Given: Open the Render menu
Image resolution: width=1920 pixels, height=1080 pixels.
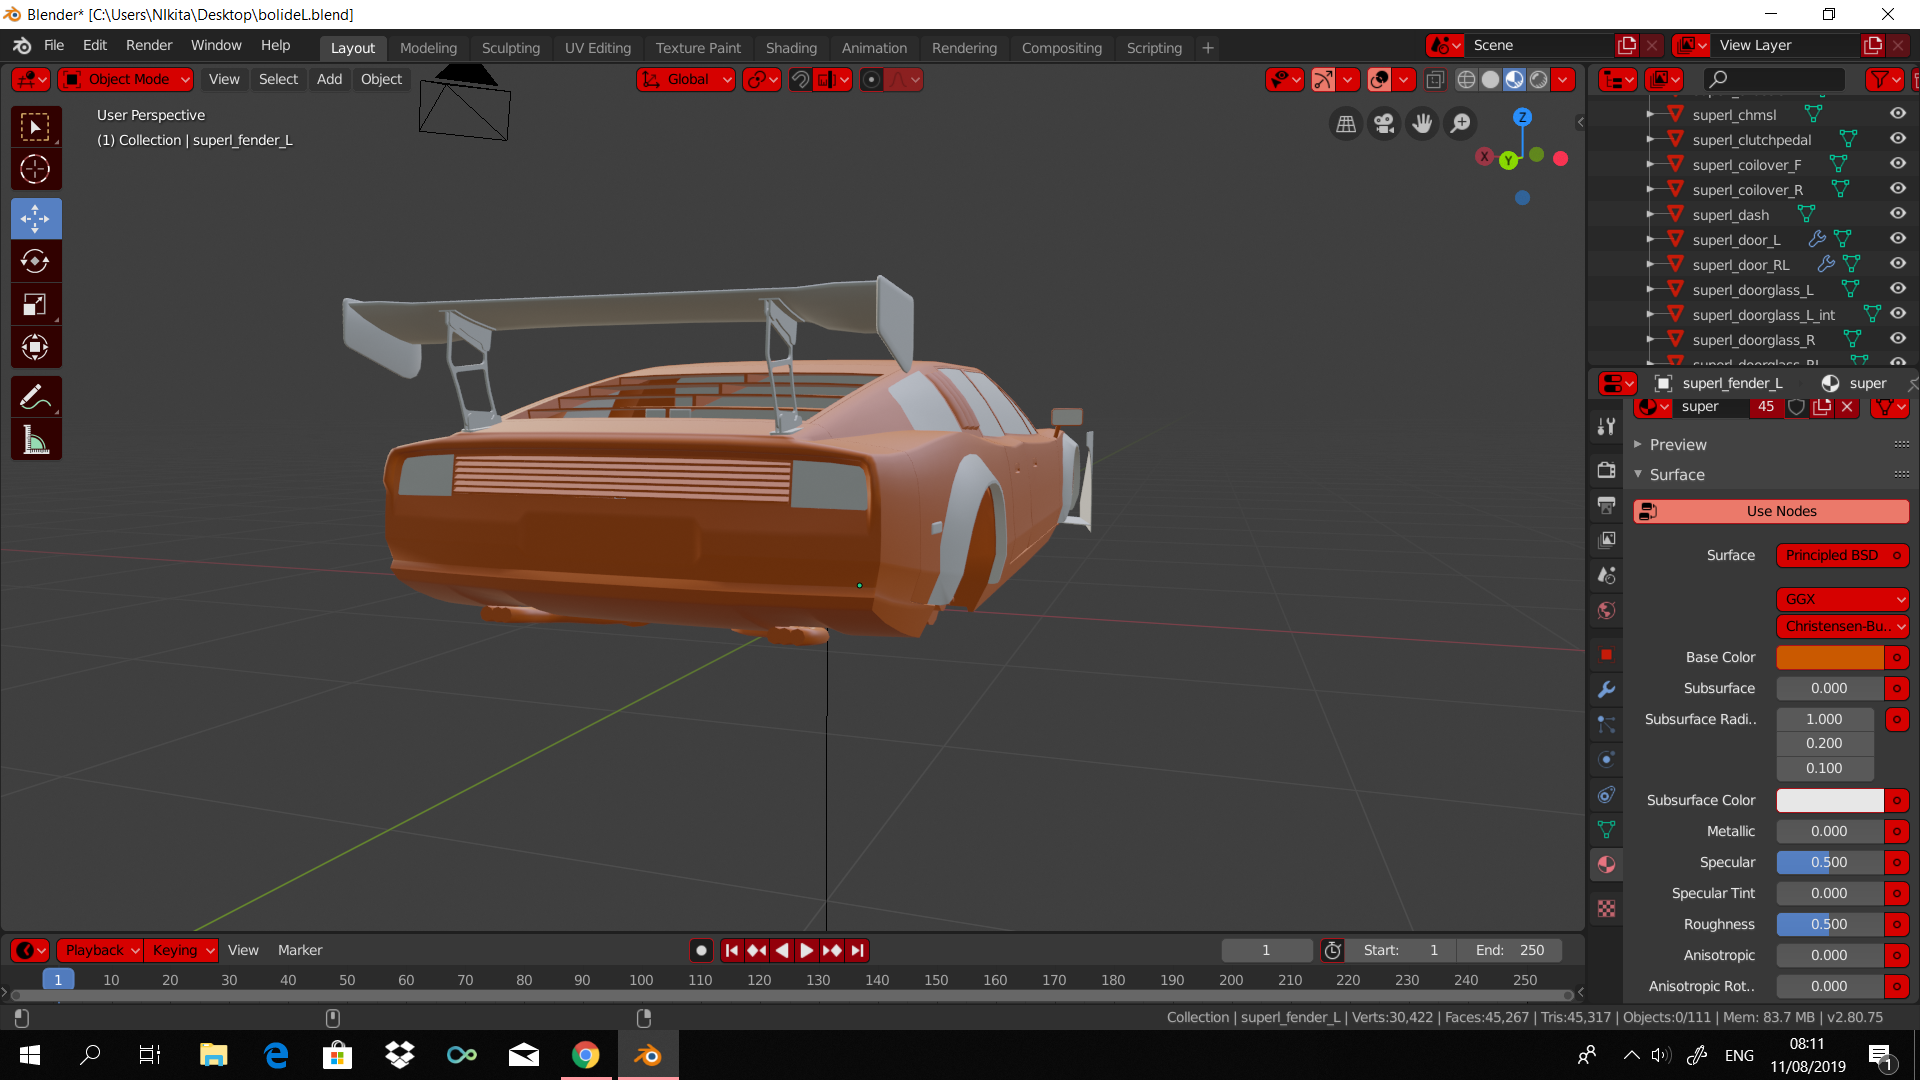Looking at the screenshot, I should coord(149,46).
